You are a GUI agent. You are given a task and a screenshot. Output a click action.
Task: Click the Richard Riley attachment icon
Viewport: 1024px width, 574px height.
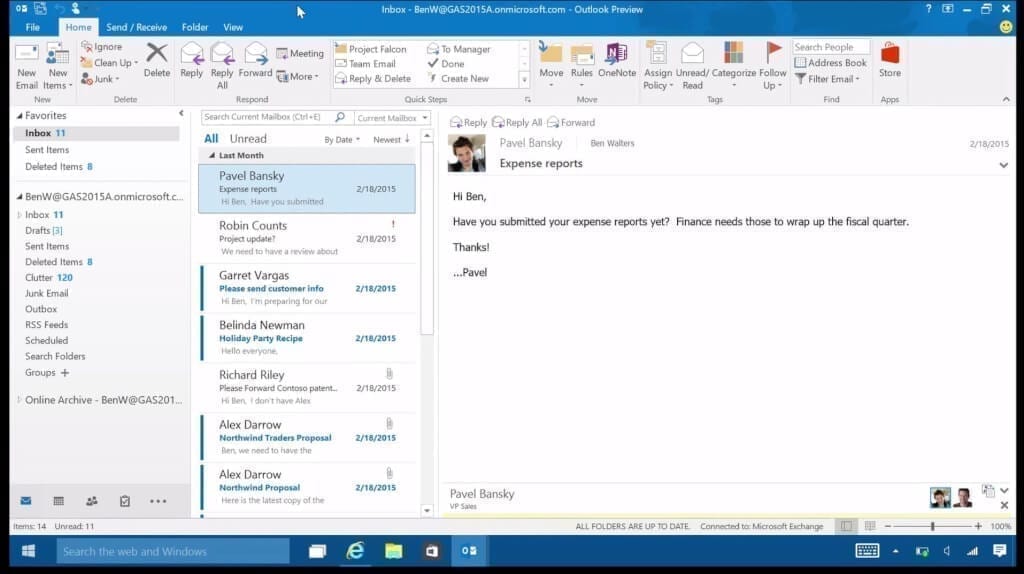pyautogui.click(x=389, y=374)
